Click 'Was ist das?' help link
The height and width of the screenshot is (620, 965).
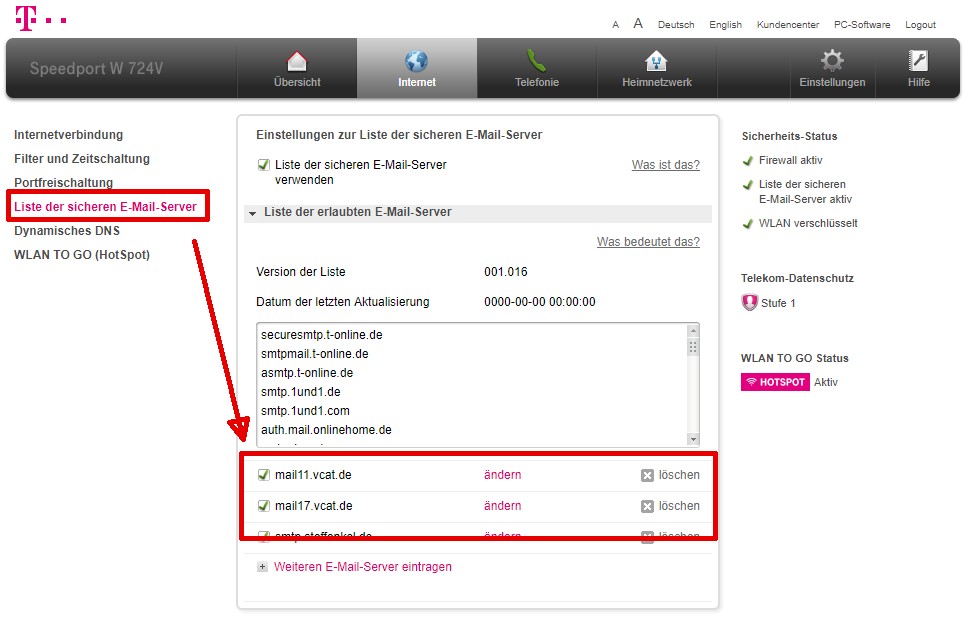(x=665, y=165)
